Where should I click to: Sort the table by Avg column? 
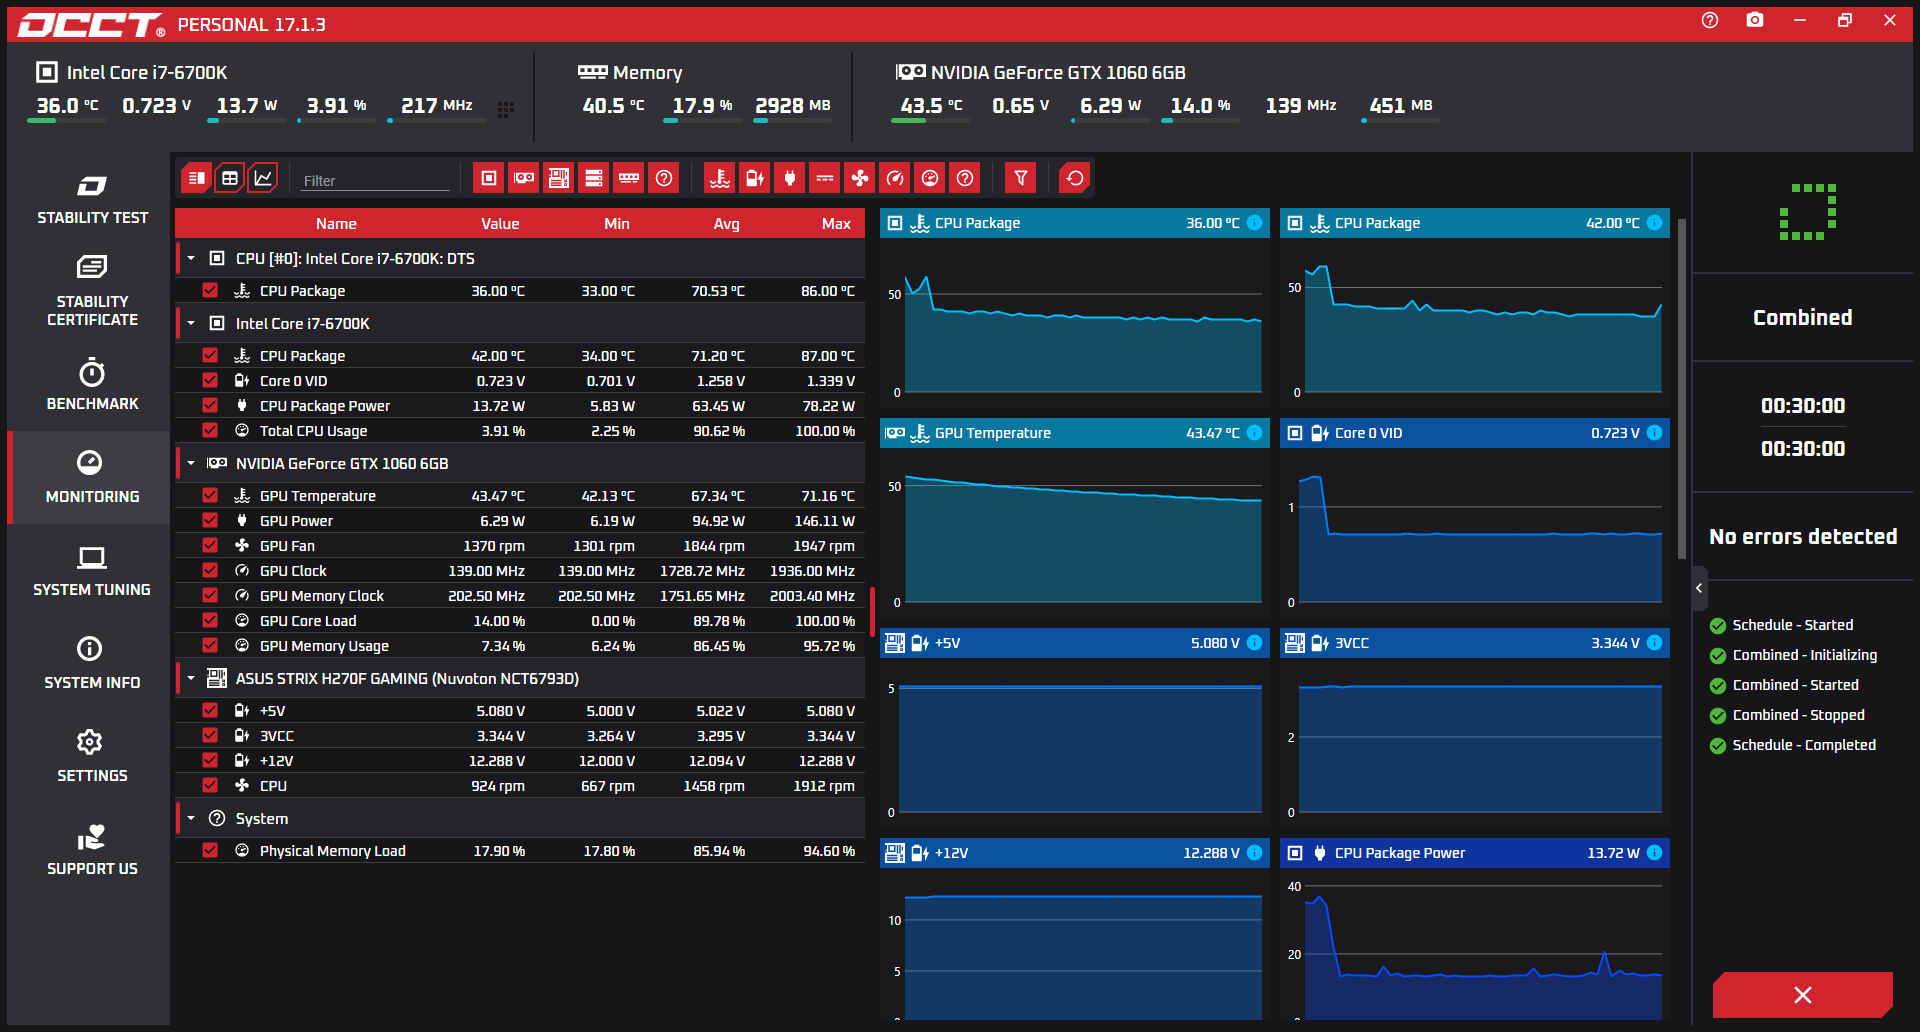pos(727,223)
